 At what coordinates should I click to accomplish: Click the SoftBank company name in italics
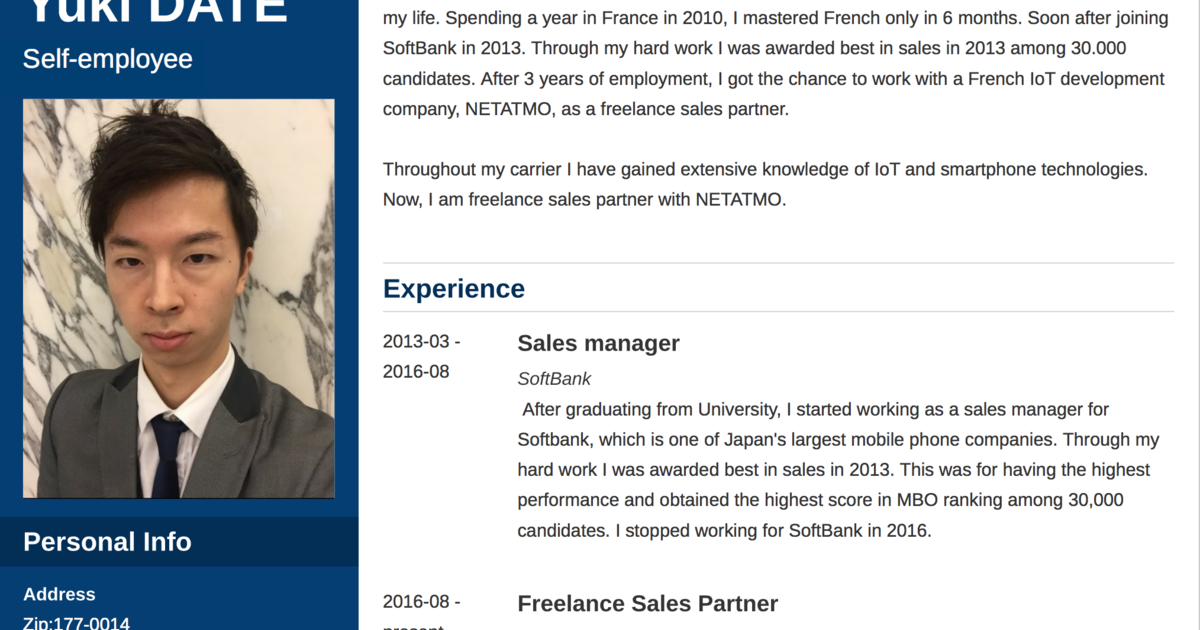coord(554,379)
